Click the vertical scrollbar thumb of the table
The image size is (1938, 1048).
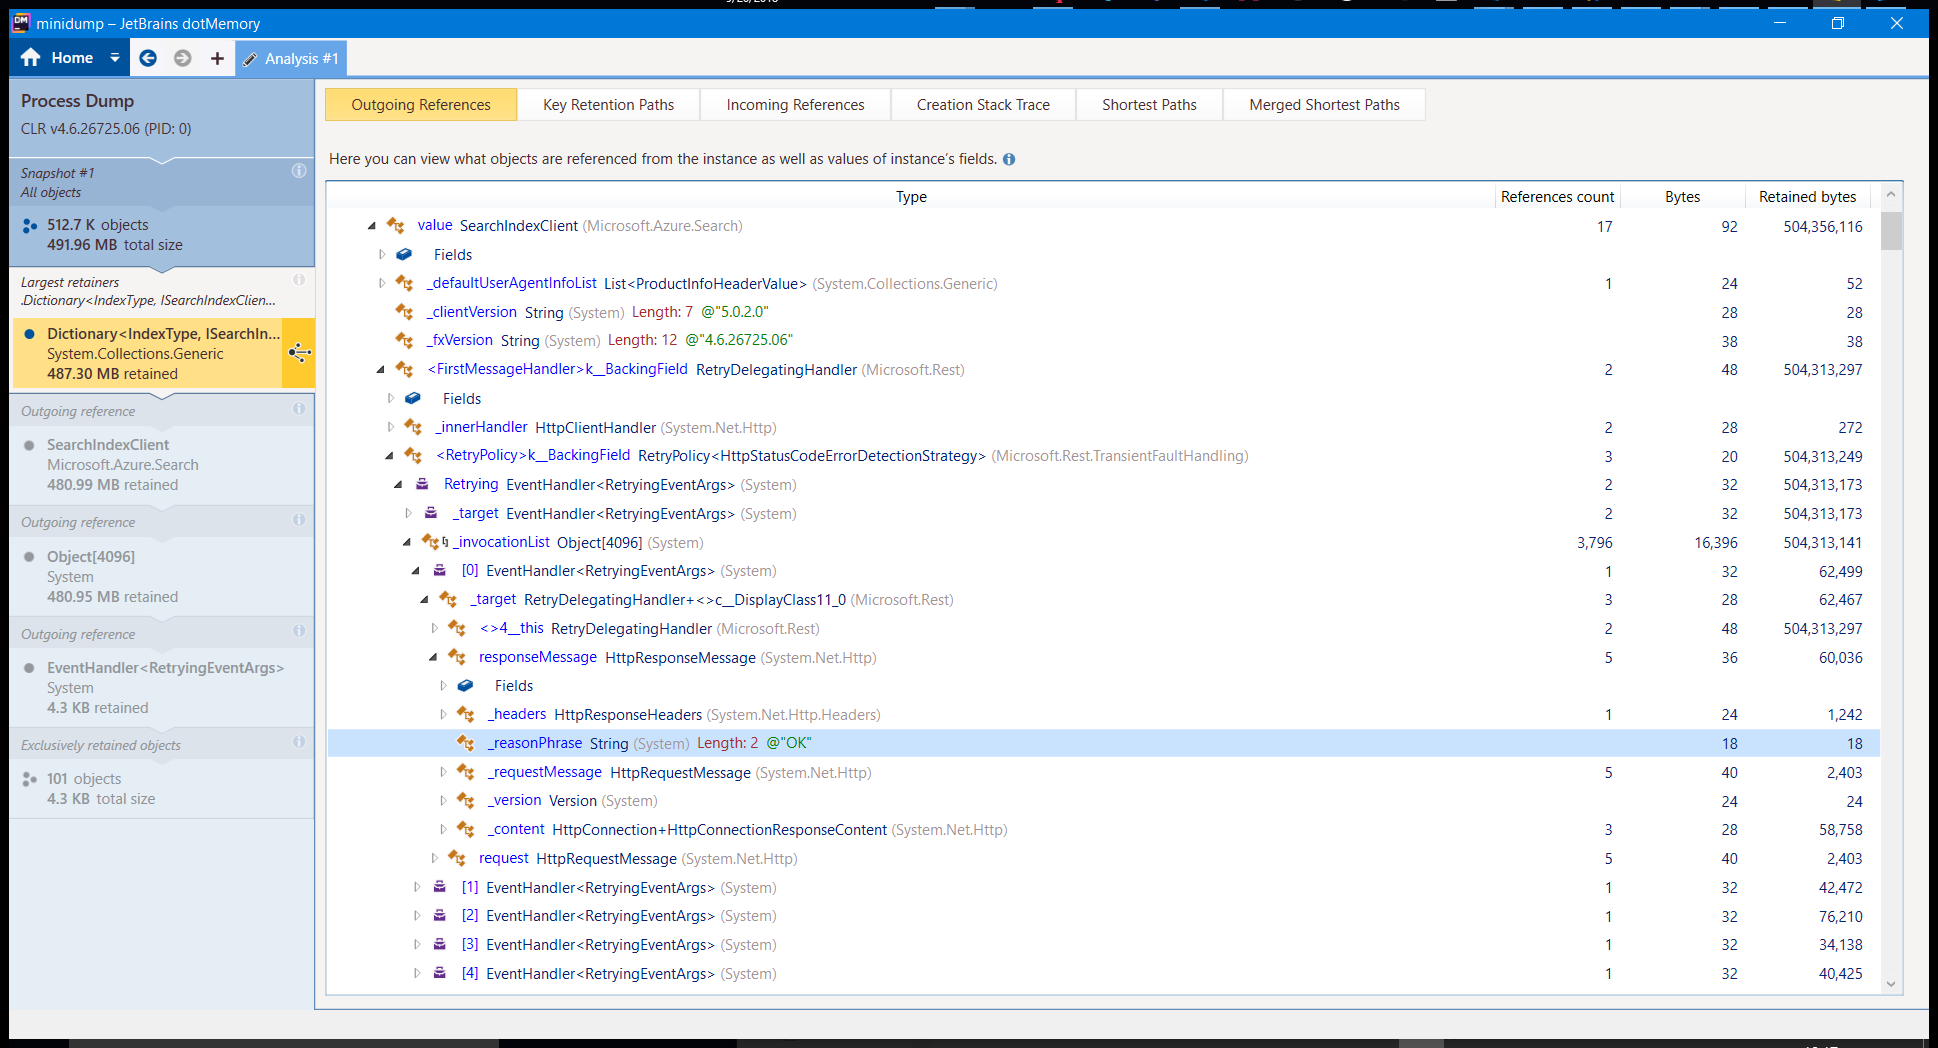(1891, 230)
